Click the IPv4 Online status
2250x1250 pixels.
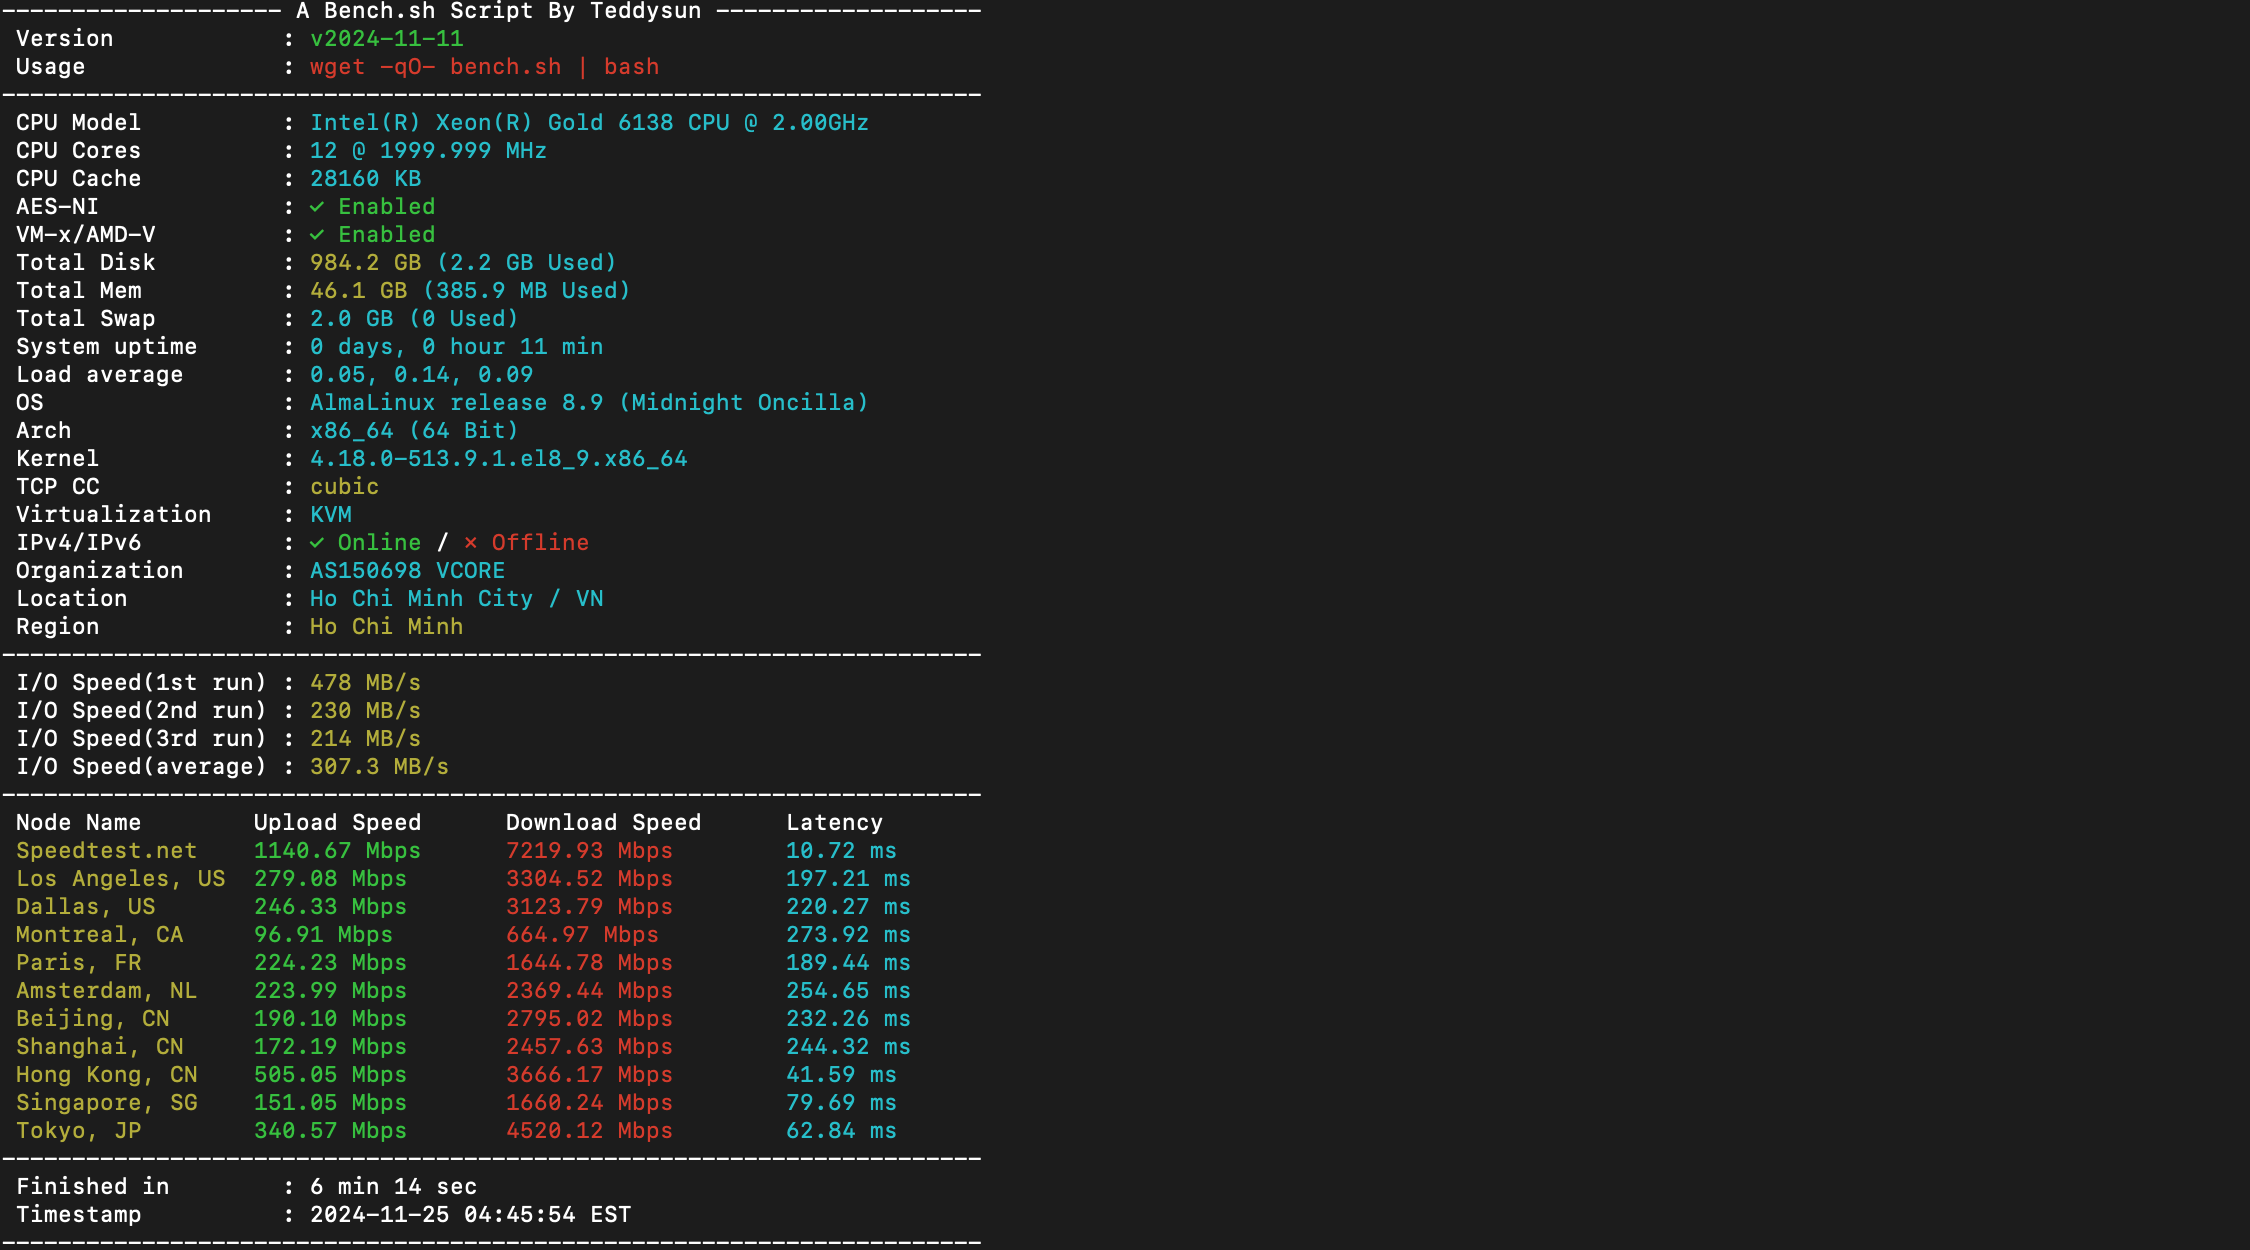point(365,542)
